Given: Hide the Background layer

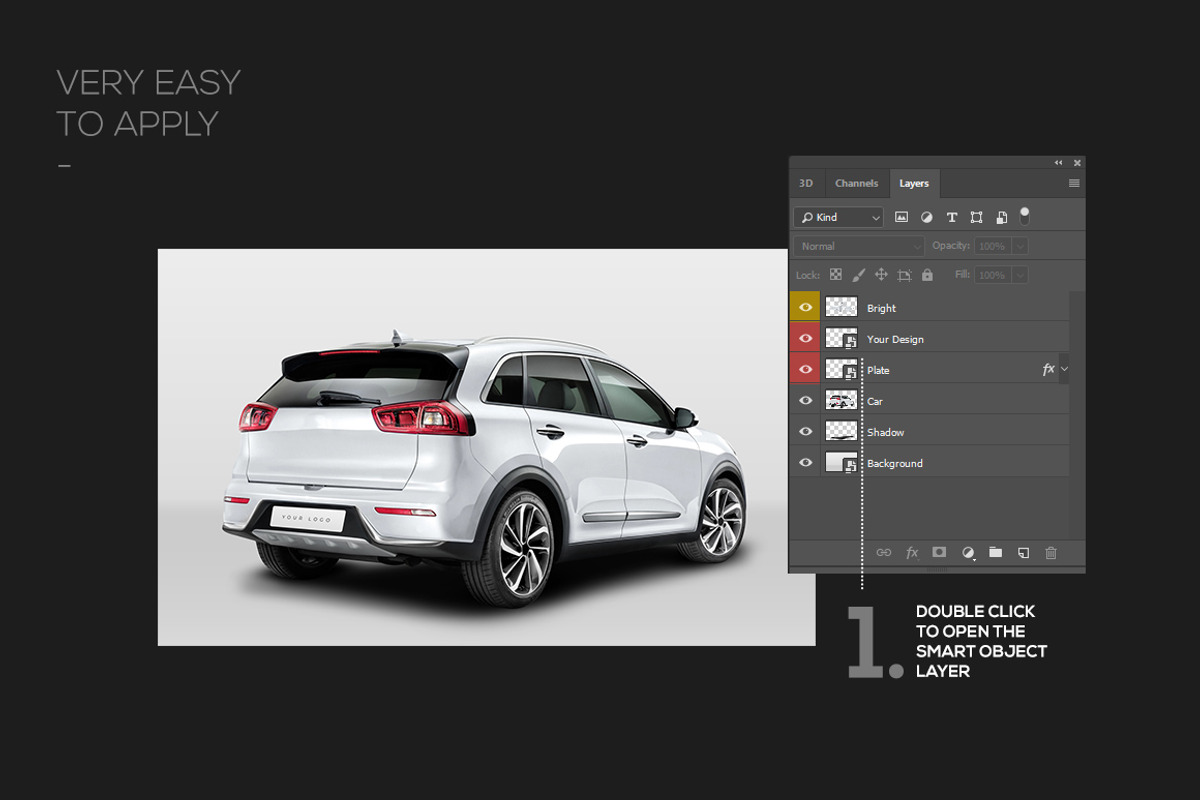Looking at the screenshot, I should [x=805, y=462].
